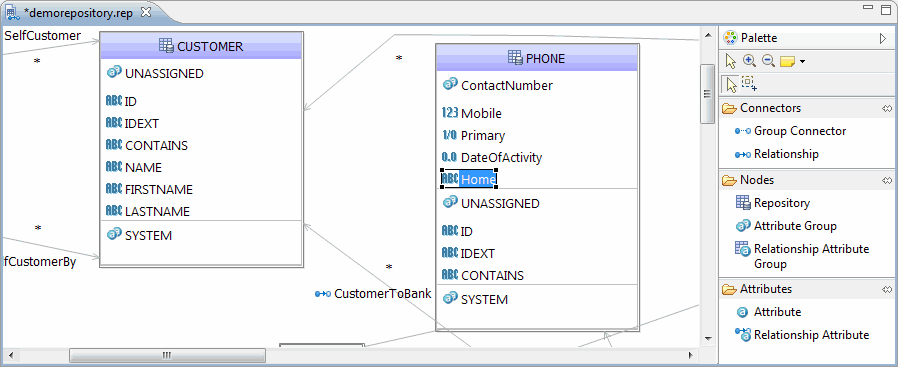Select the FIRSTNAME attribute

149,190
